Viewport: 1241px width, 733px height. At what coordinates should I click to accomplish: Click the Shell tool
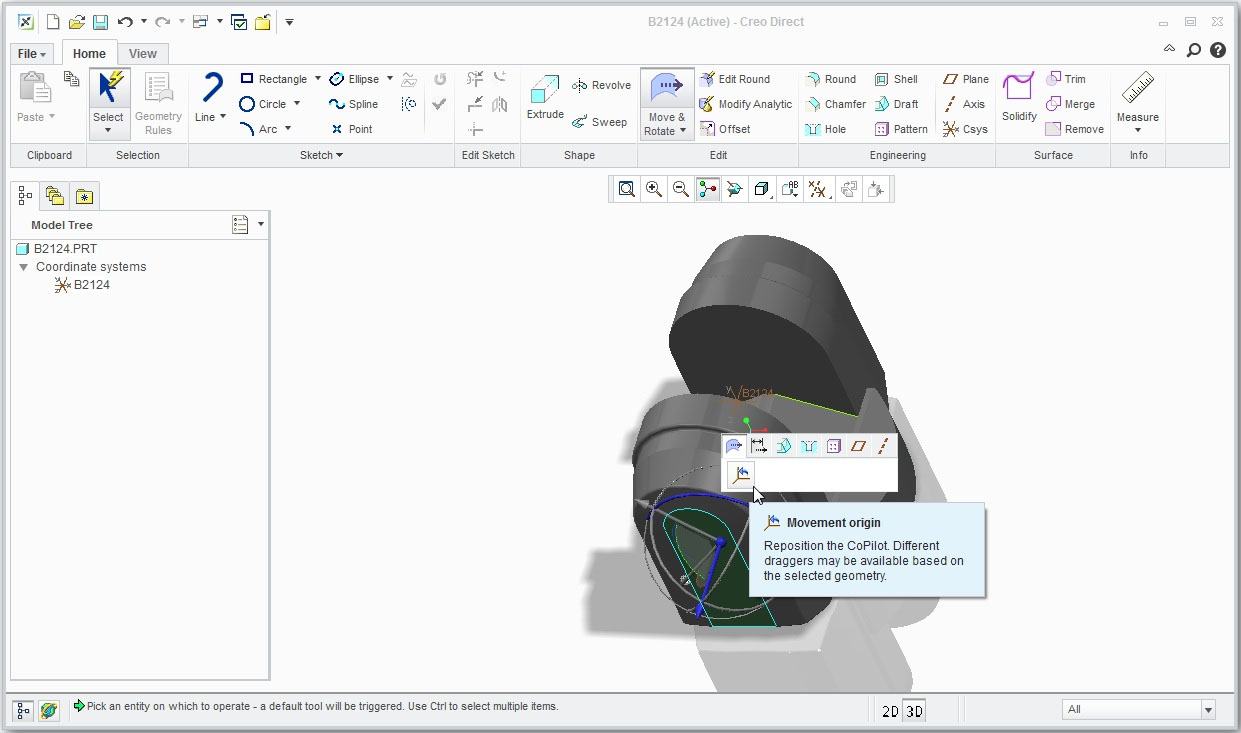[x=896, y=79]
